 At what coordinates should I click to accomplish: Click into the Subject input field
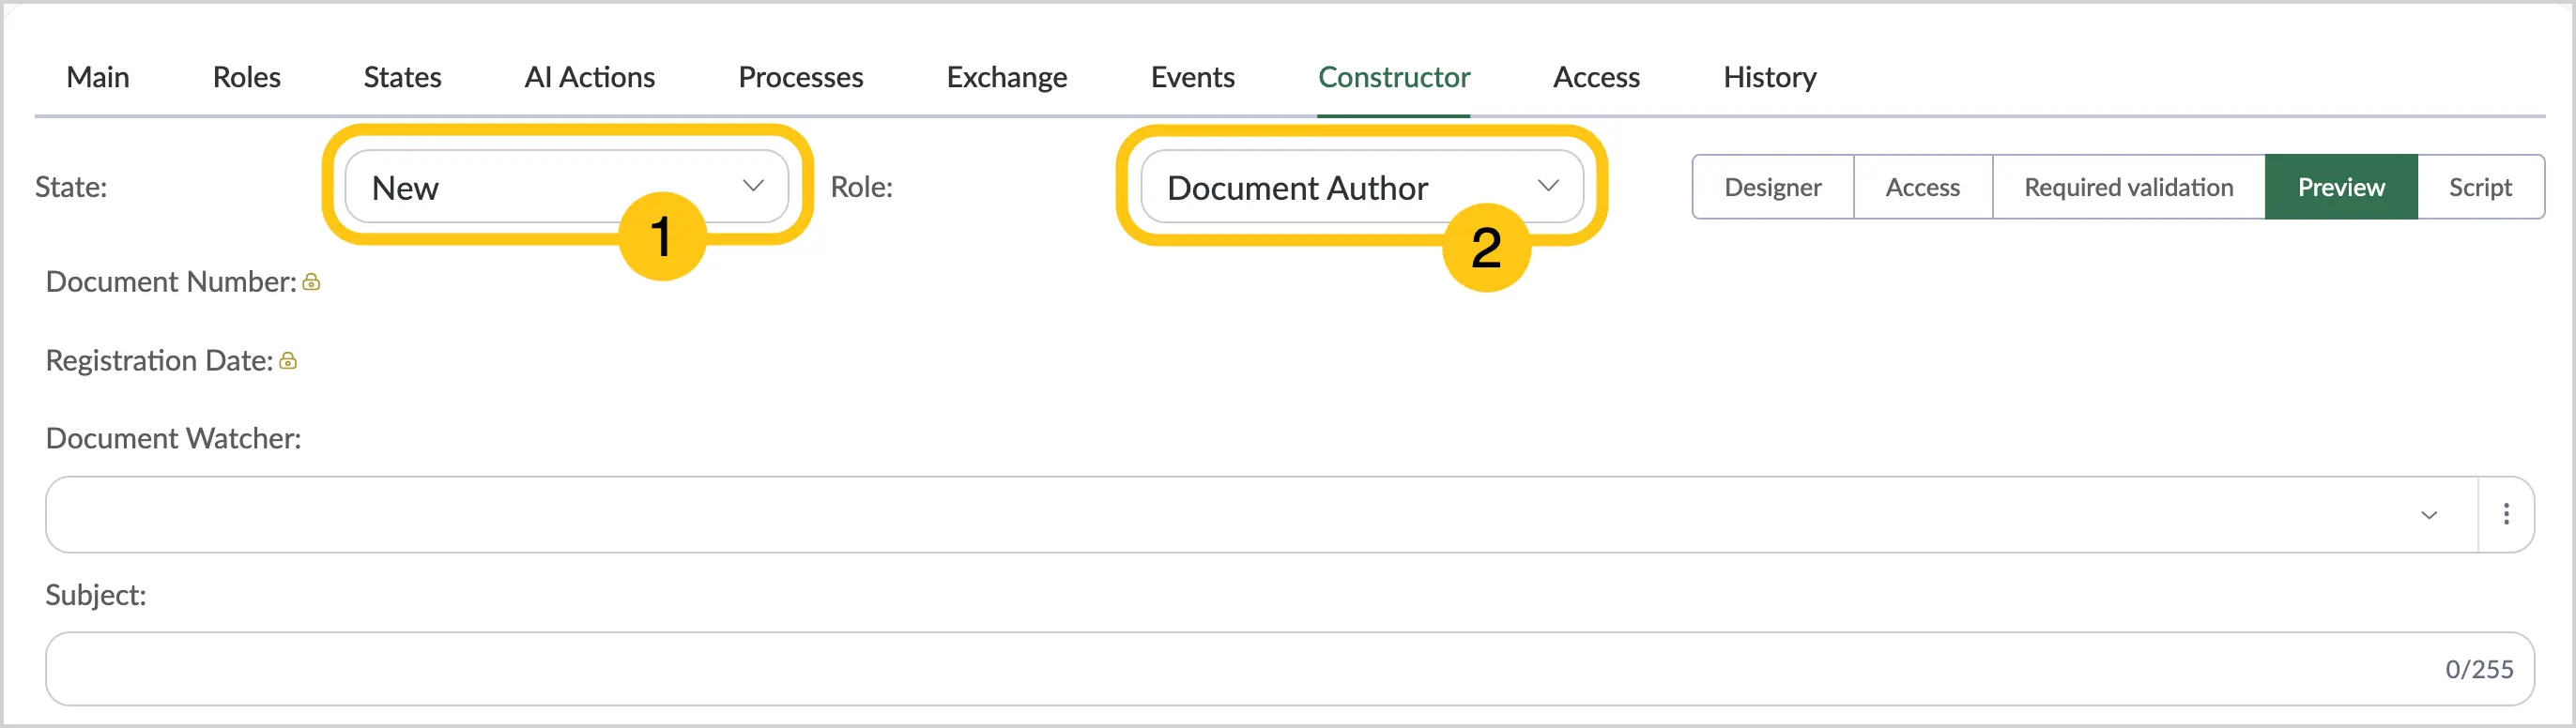(x=1290, y=668)
